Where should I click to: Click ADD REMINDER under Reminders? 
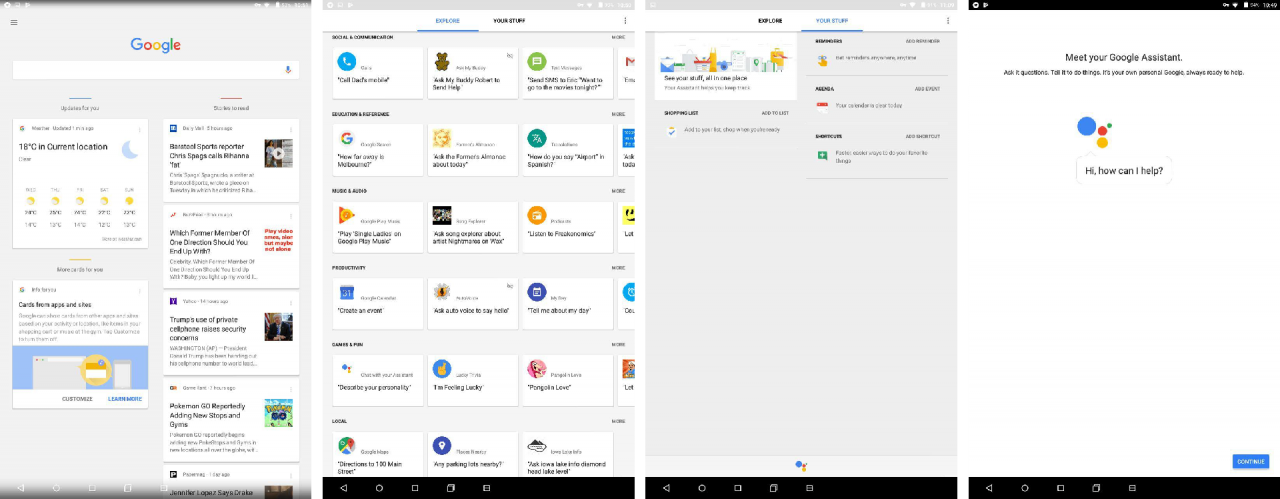(922, 41)
